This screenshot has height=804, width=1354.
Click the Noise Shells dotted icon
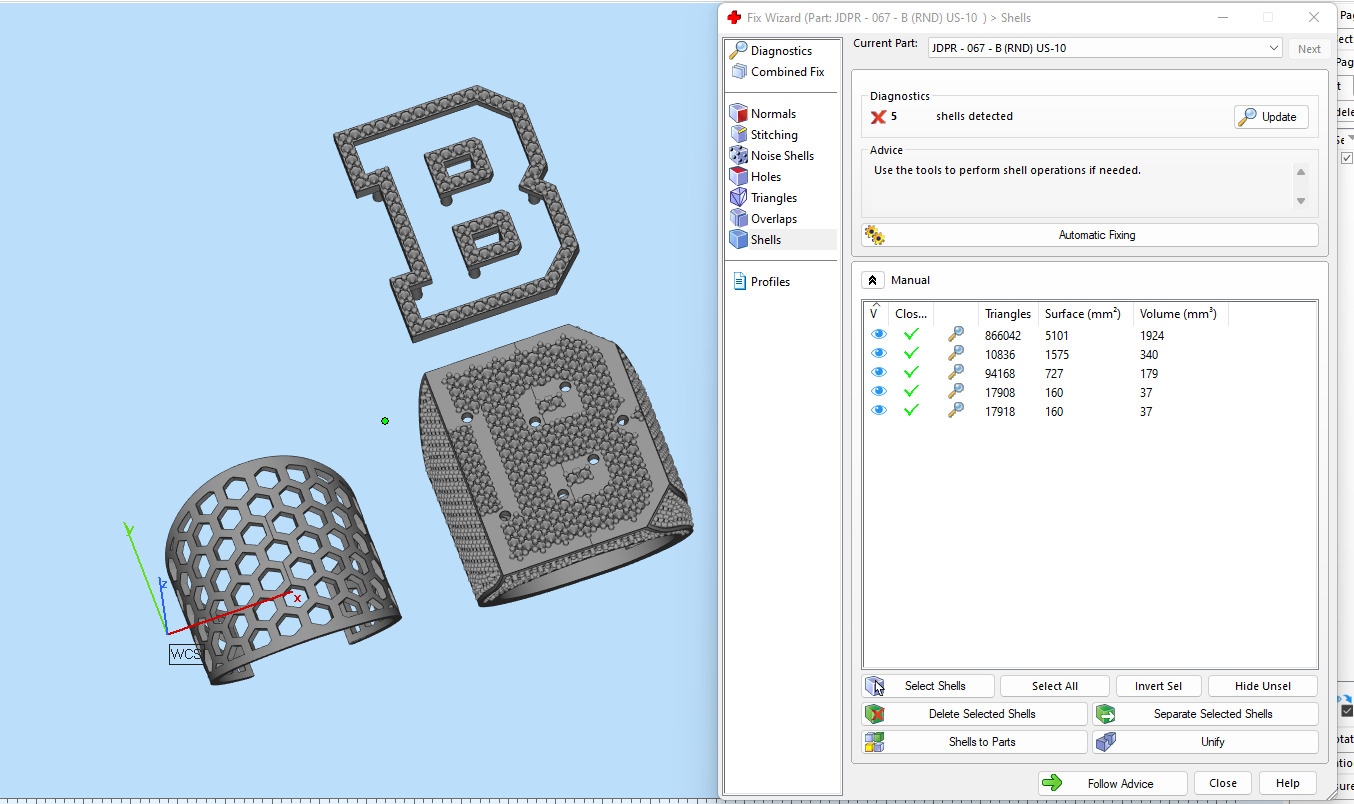[x=739, y=155]
